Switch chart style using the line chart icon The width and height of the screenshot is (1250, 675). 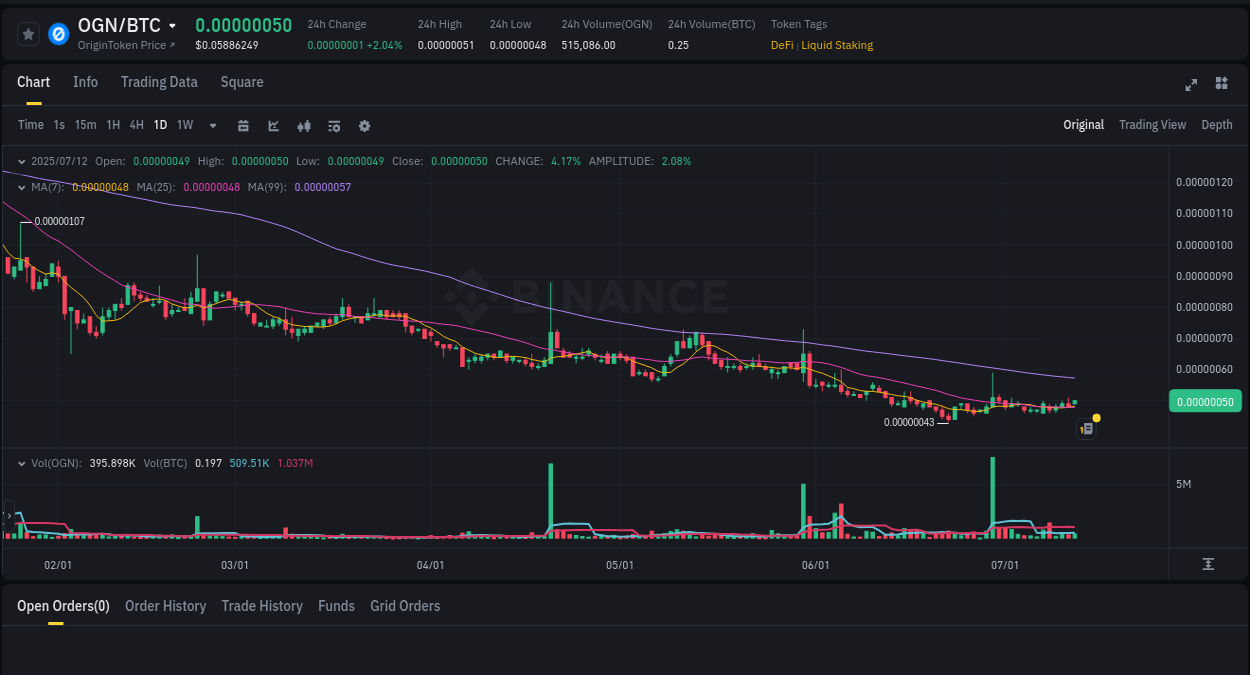click(x=273, y=125)
